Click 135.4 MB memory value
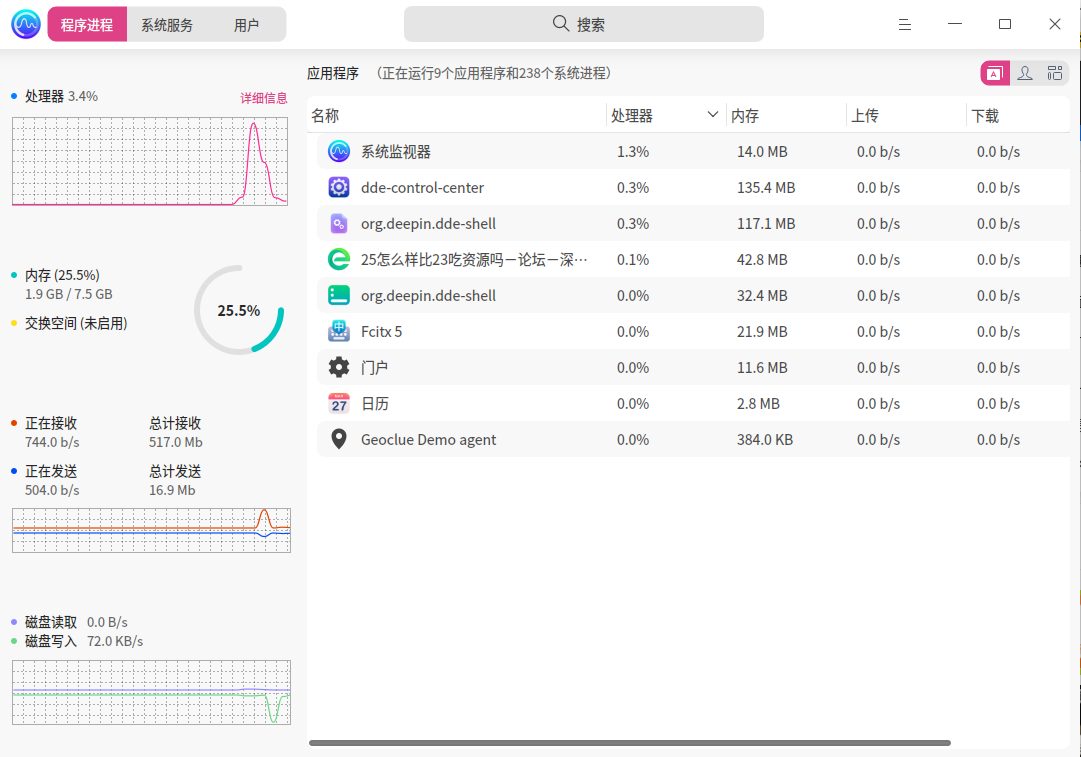1081x757 pixels. [766, 188]
